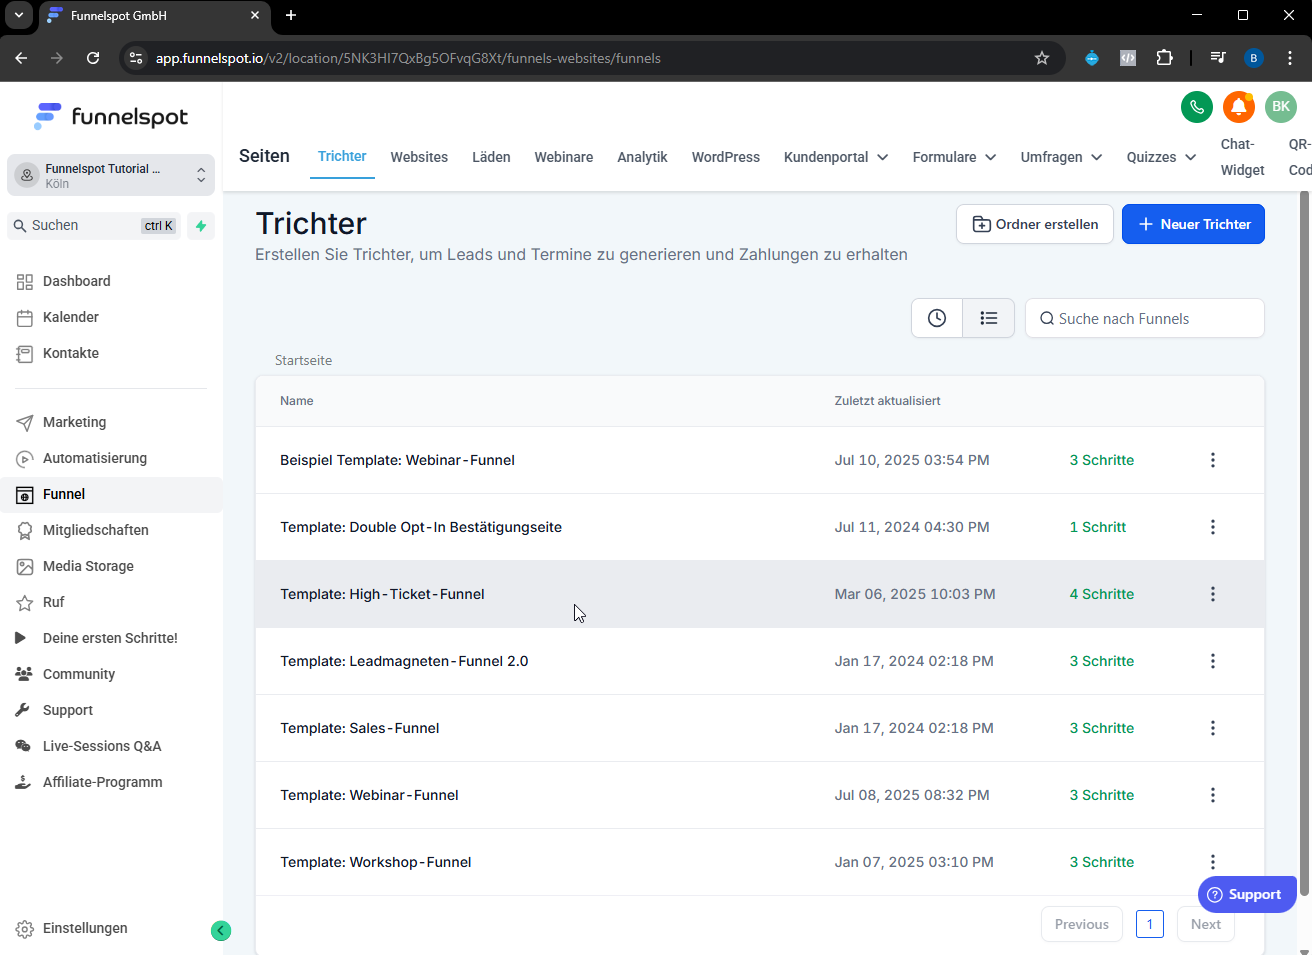Open the Funnelspot Tutorial account switcher
The image size is (1312, 955).
point(111,175)
